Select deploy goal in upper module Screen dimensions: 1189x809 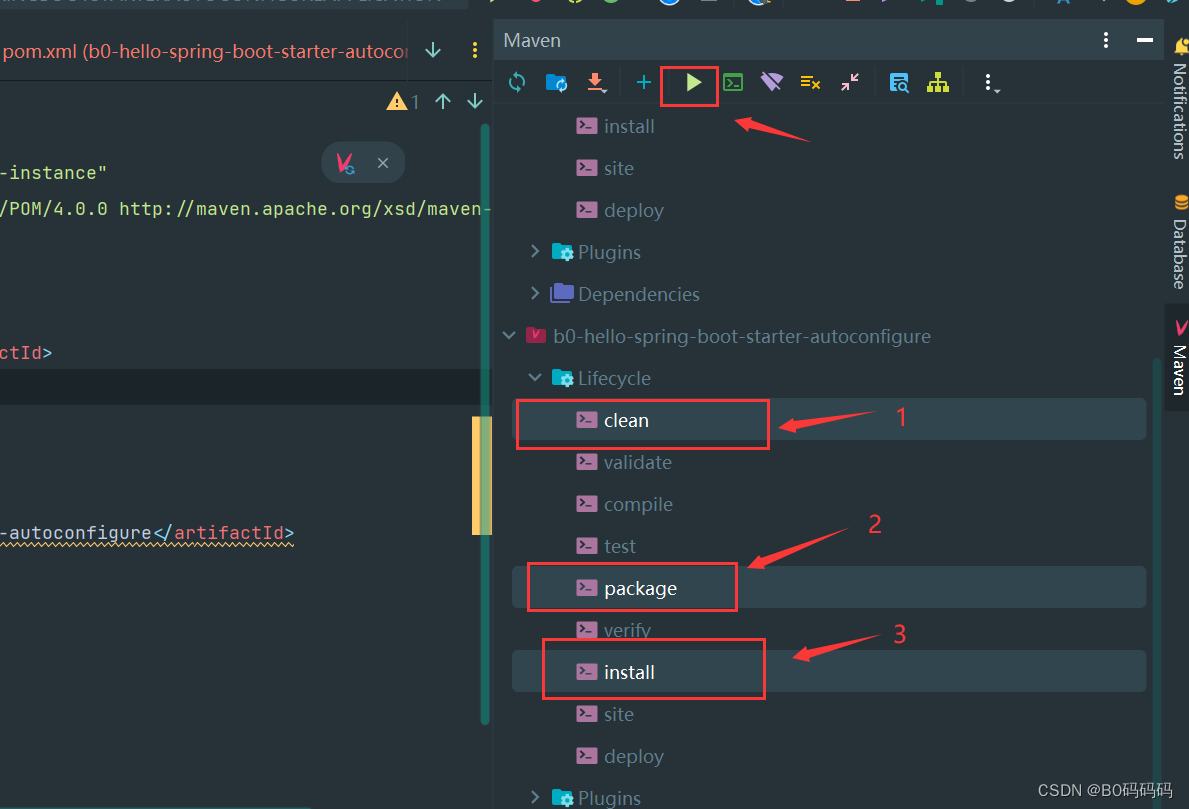pyautogui.click(x=829, y=209)
